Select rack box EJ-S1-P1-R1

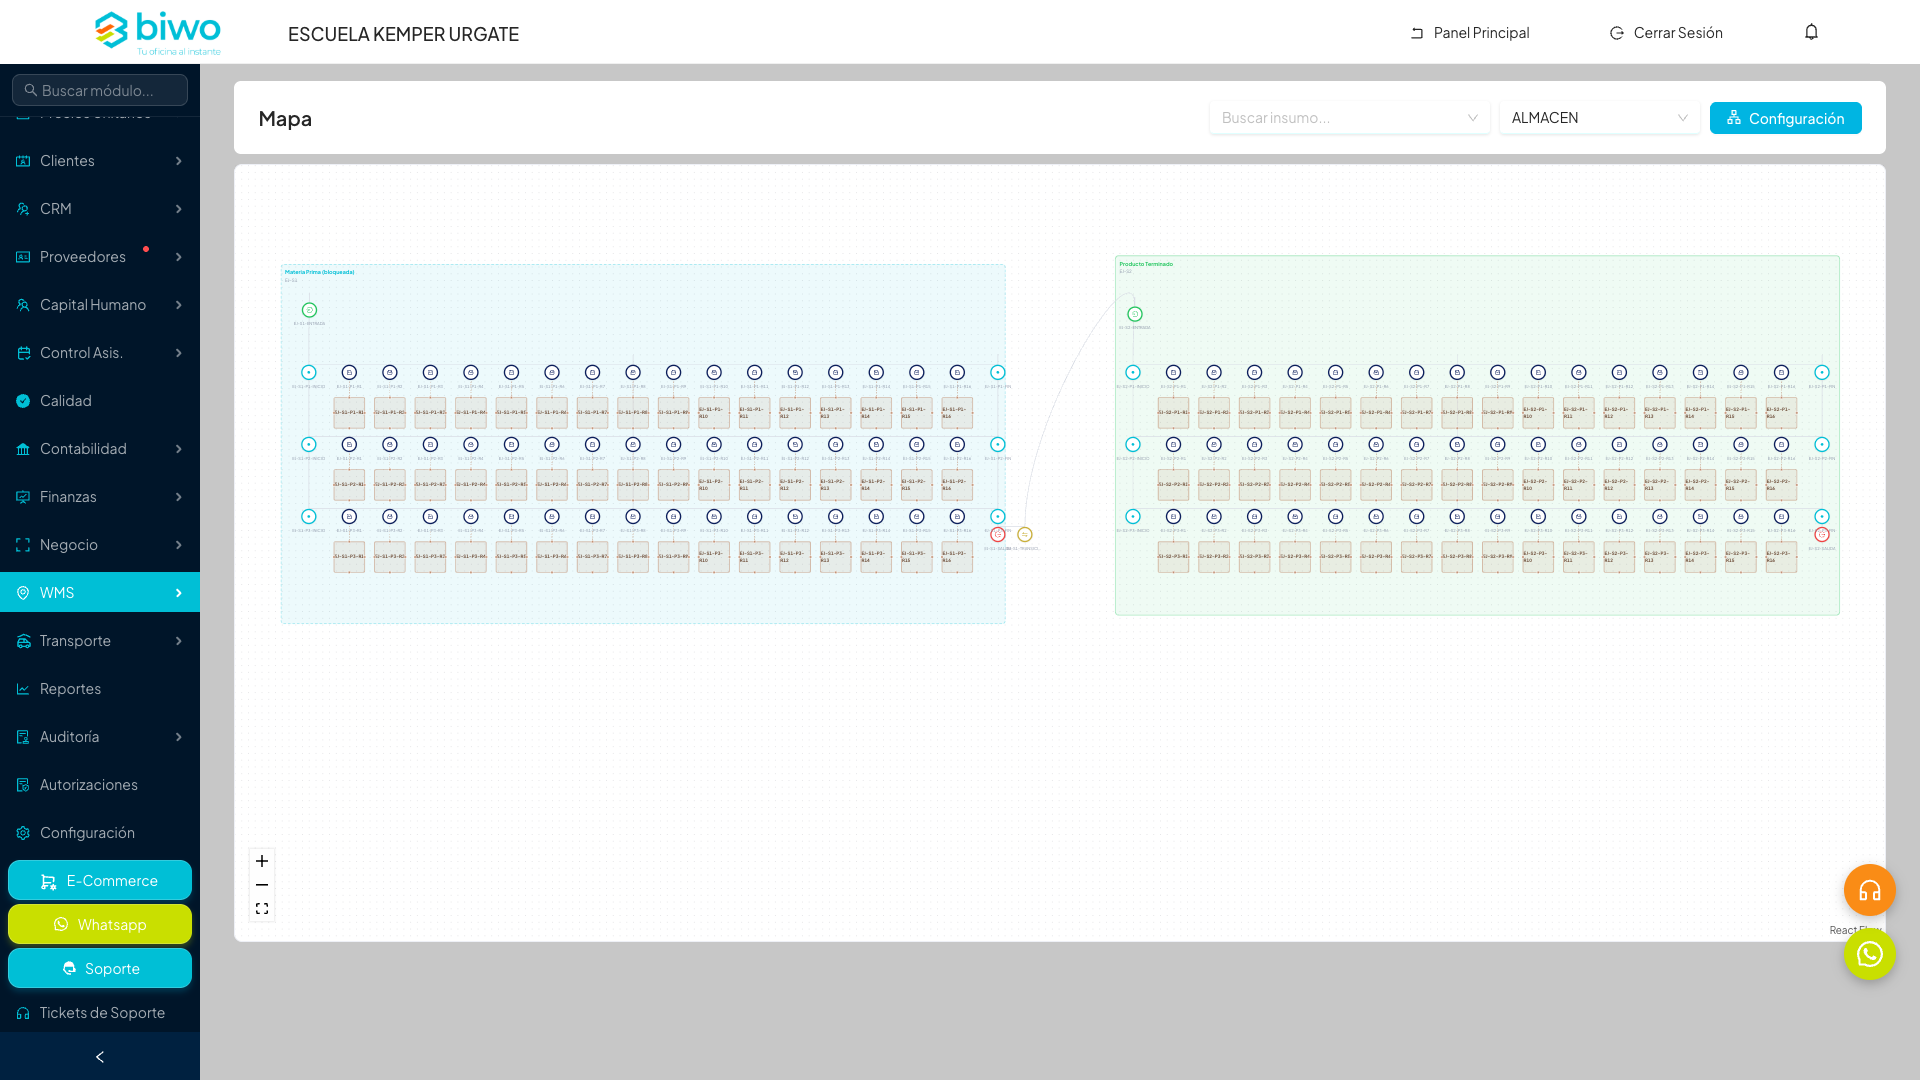coord(349,413)
